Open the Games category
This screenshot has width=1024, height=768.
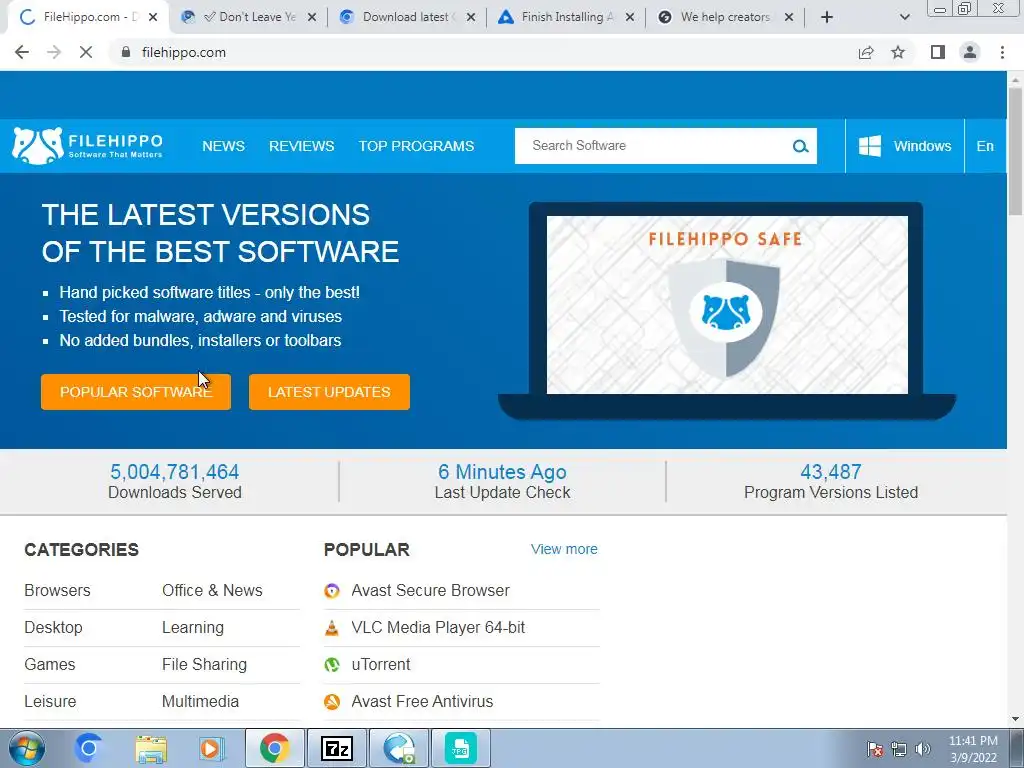click(x=50, y=664)
